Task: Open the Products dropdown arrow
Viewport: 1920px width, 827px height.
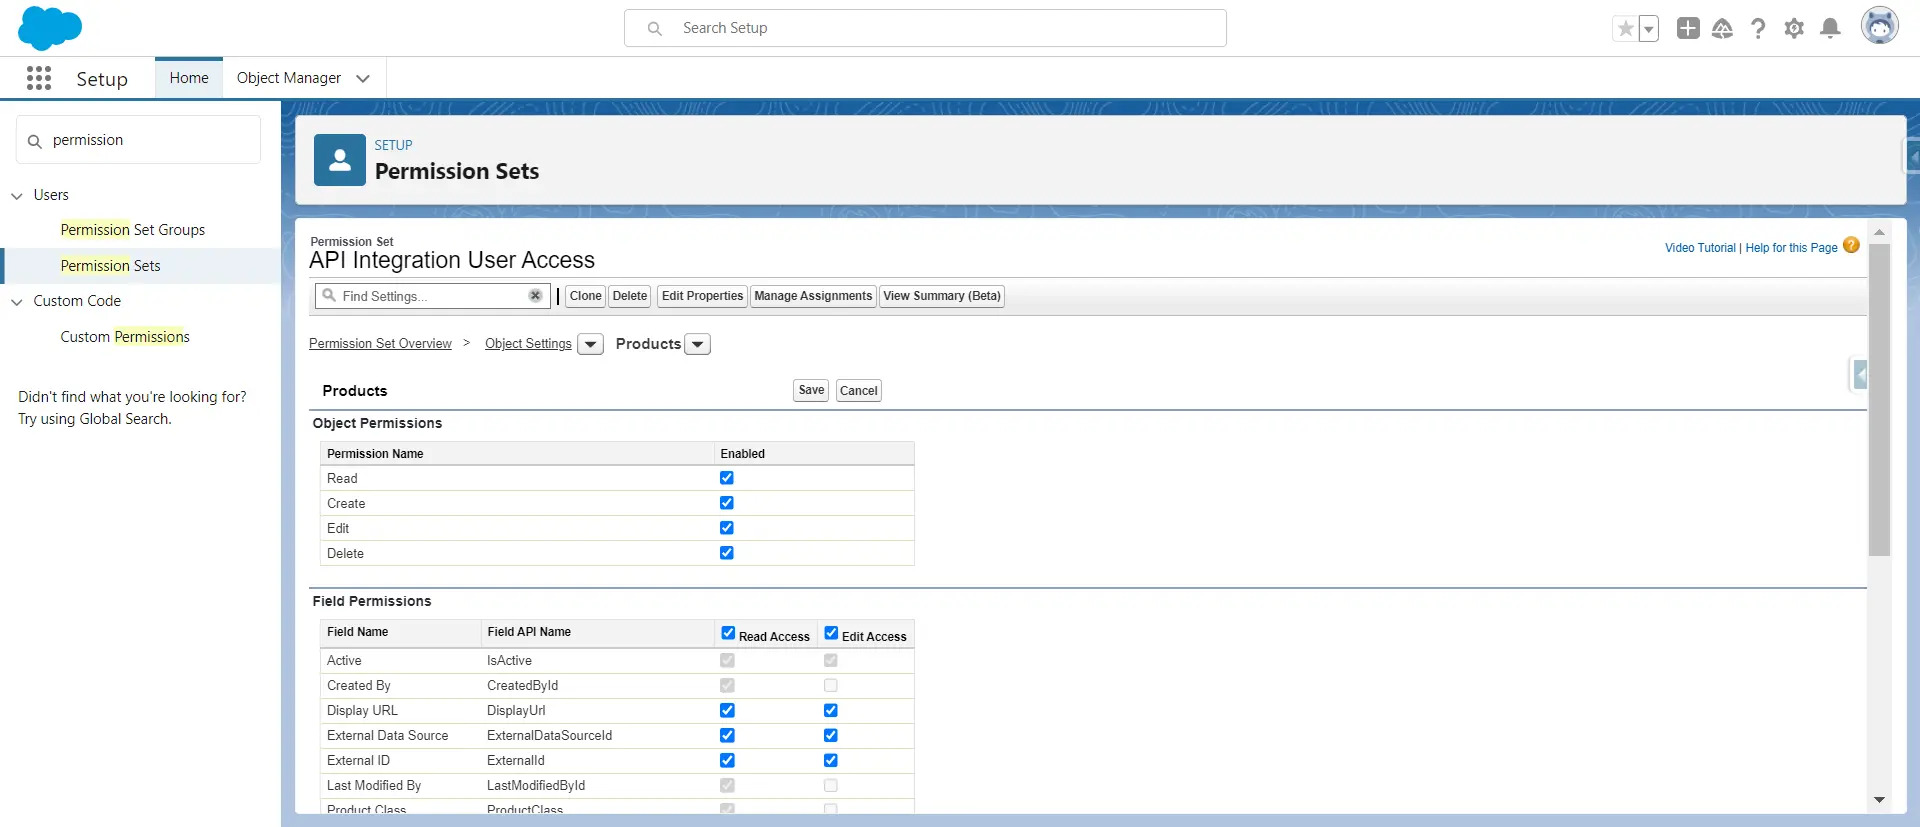Action: click(698, 344)
